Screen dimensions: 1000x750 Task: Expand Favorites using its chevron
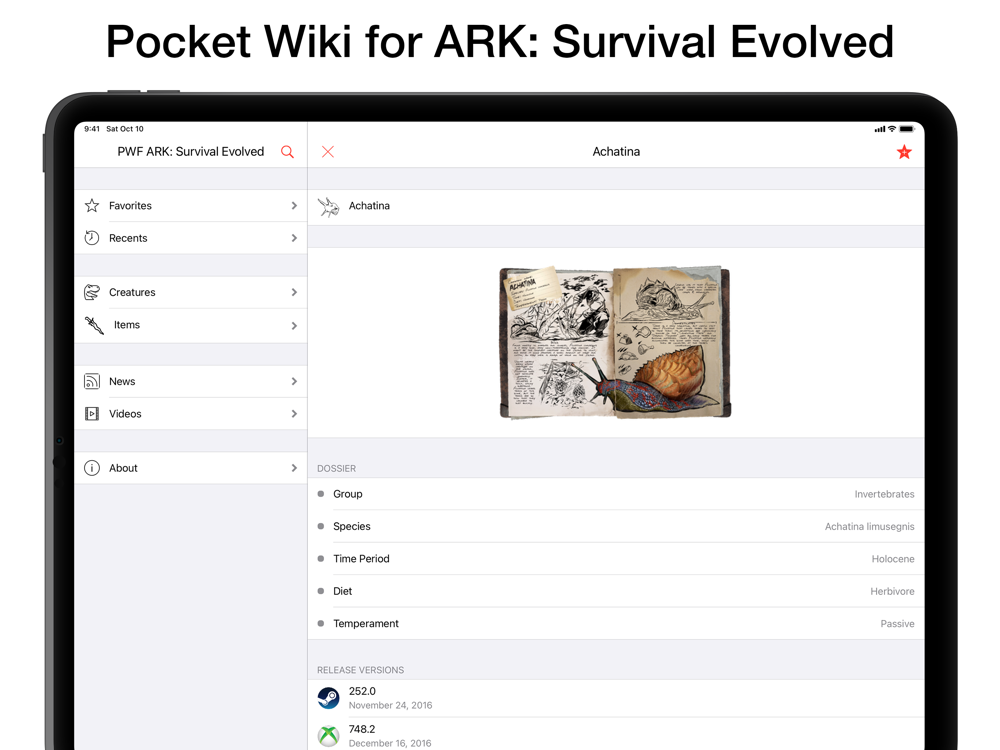click(x=294, y=205)
